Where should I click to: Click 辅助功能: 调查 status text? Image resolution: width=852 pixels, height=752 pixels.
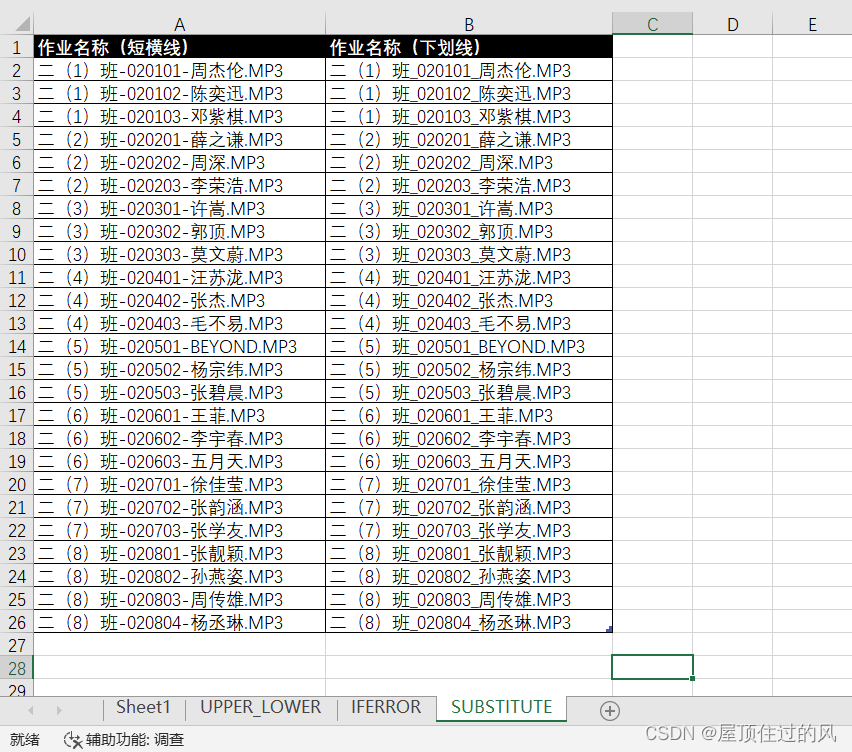click(x=134, y=740)
